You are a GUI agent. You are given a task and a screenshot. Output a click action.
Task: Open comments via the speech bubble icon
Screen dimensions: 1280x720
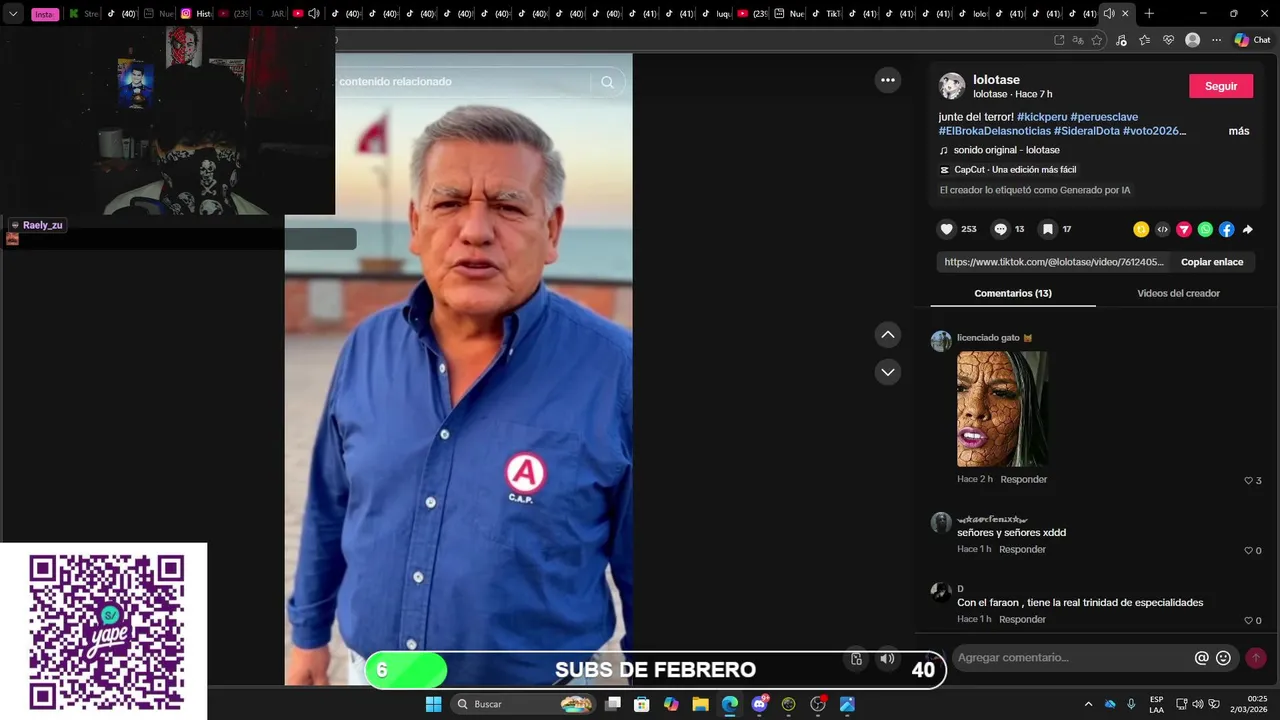(1000, 229)
